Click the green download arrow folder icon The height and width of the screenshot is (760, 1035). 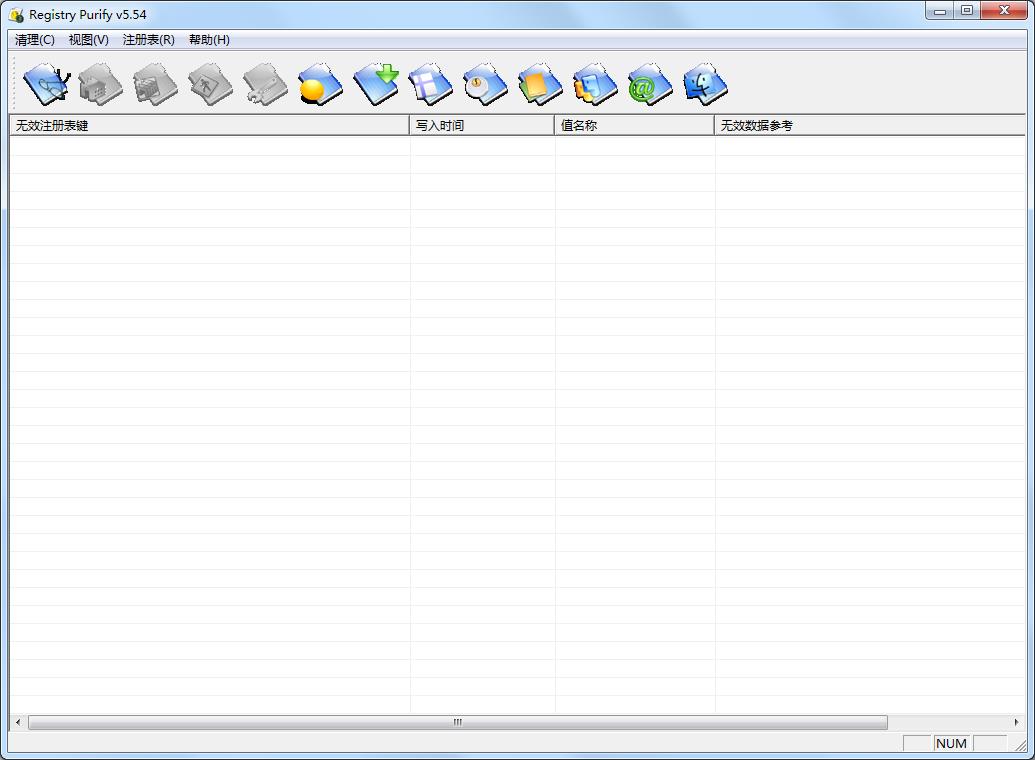click(x=376, y=85)
